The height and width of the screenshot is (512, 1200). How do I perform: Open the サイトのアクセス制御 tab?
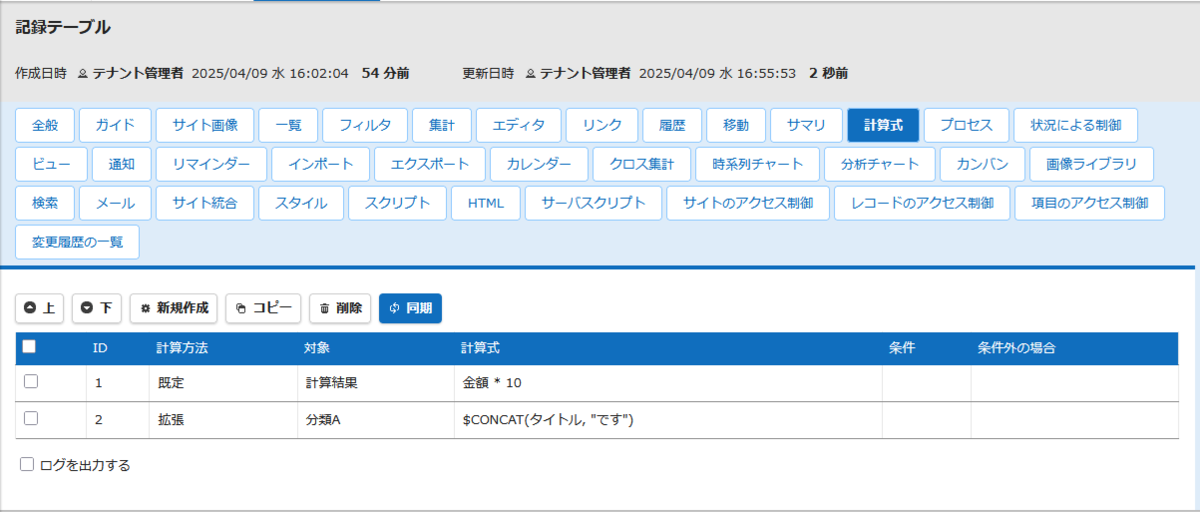coord(748,203)
